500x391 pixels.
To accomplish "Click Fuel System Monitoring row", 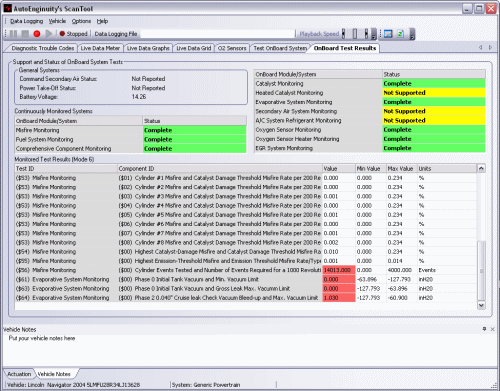I will (131, 139).
